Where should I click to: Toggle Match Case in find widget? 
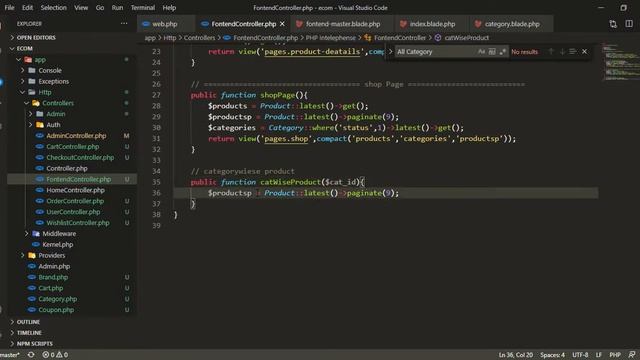tap(481, 52)
